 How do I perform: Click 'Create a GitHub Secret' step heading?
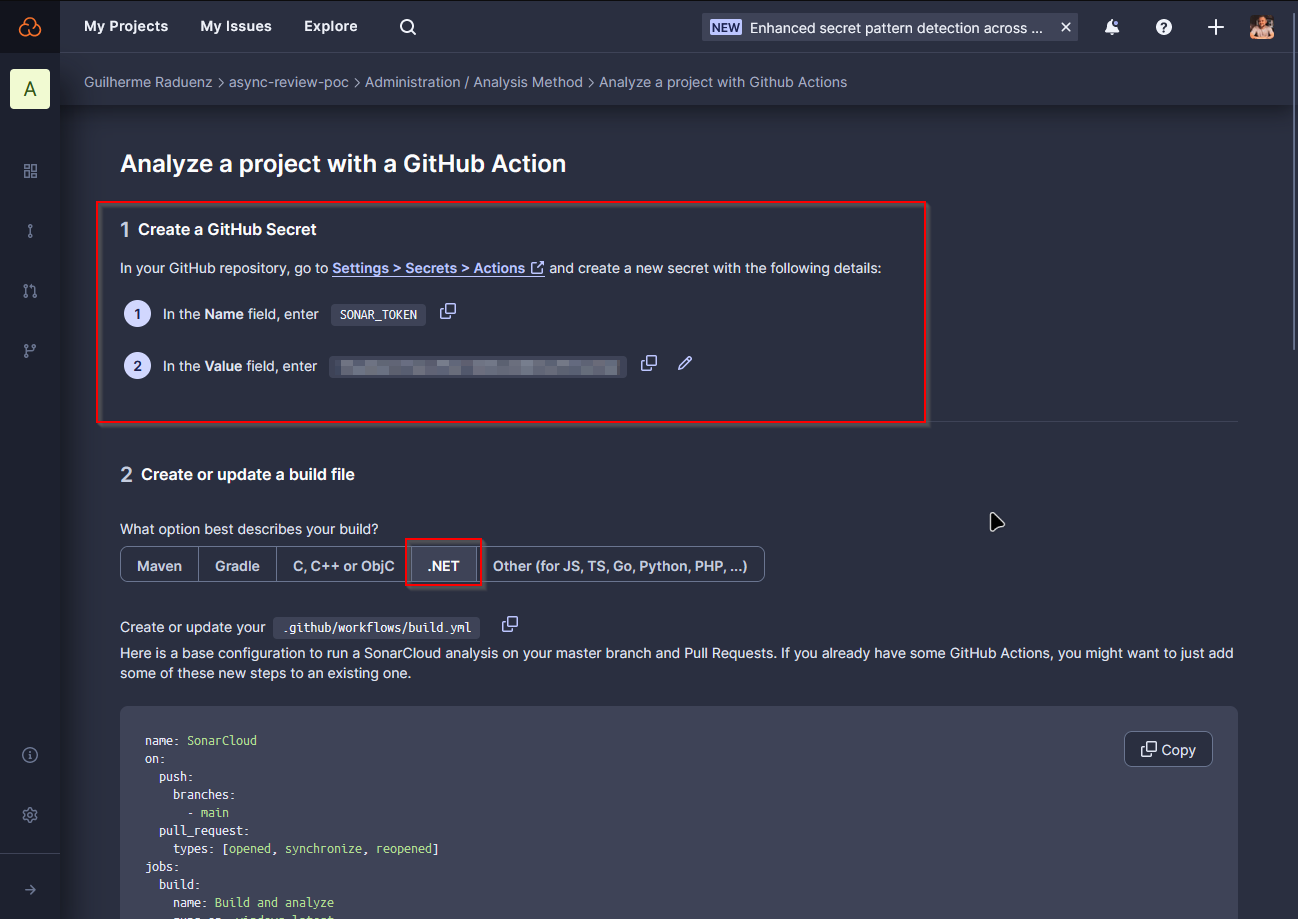click(227, 229)
